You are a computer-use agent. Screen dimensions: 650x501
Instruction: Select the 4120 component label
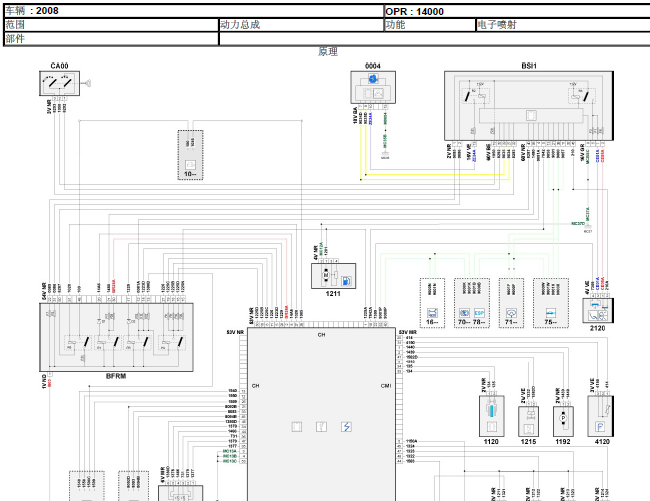click(602, 442)
